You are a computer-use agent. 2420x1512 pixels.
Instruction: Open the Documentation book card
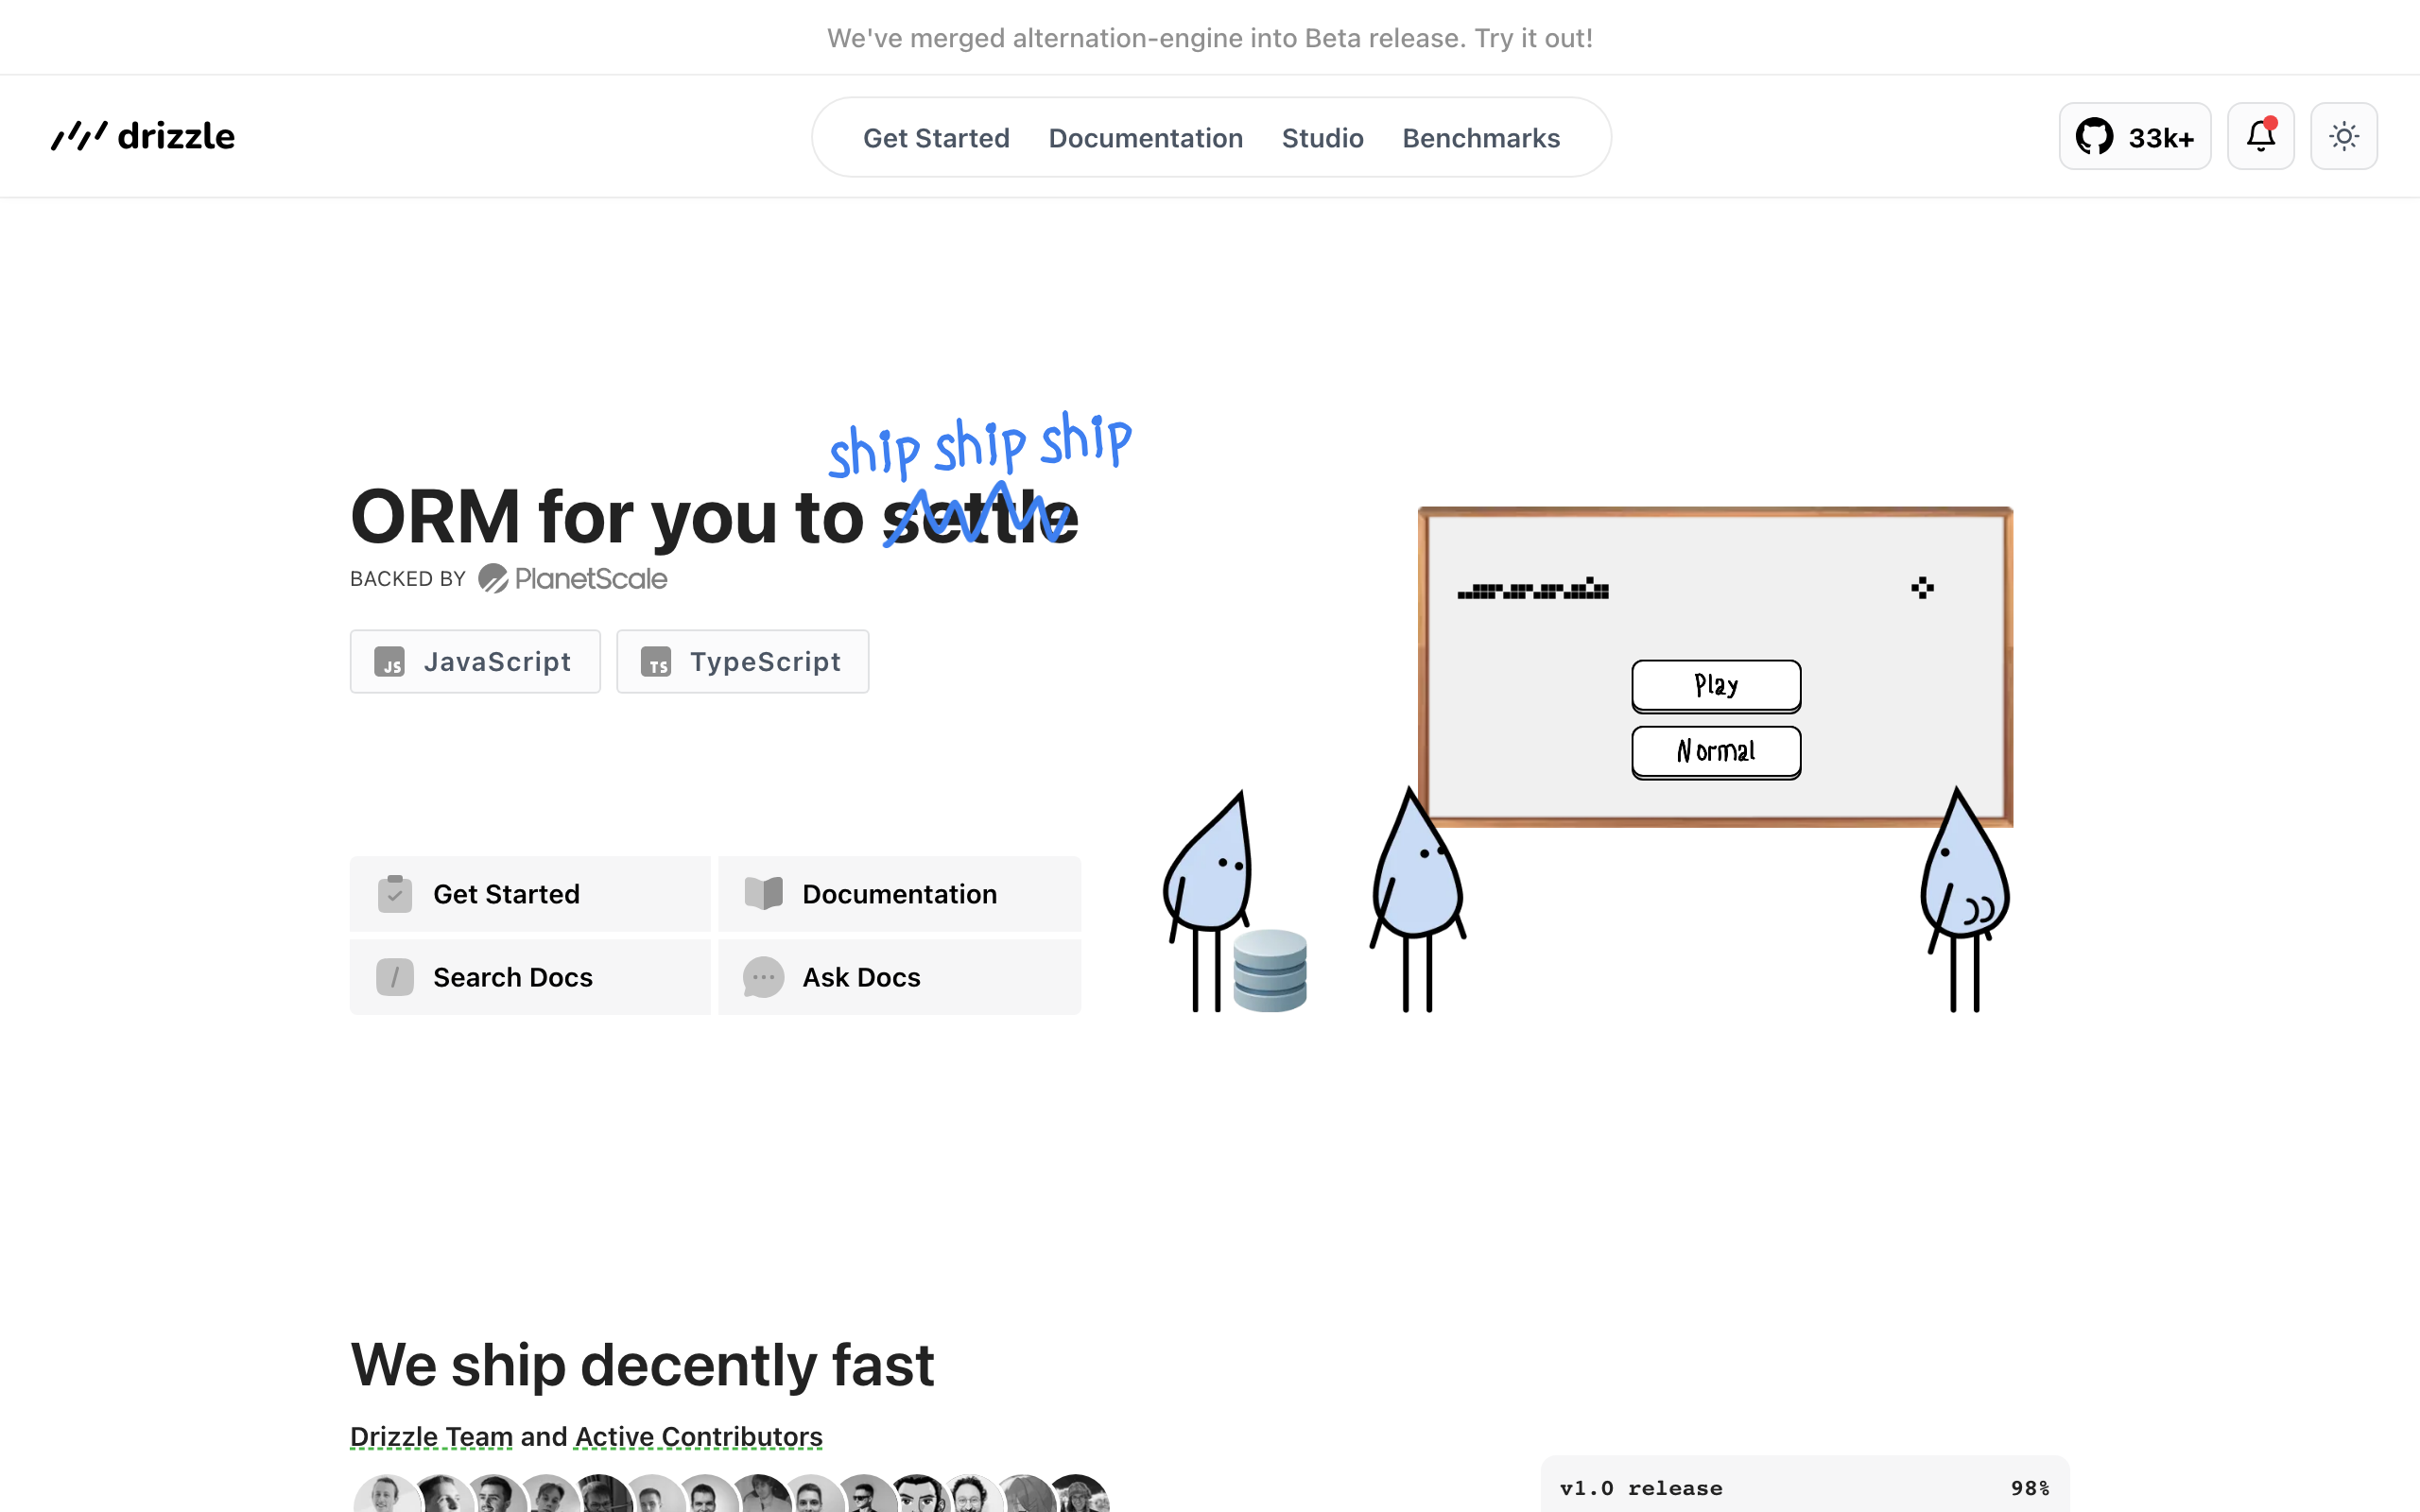(x=898, y=894)
